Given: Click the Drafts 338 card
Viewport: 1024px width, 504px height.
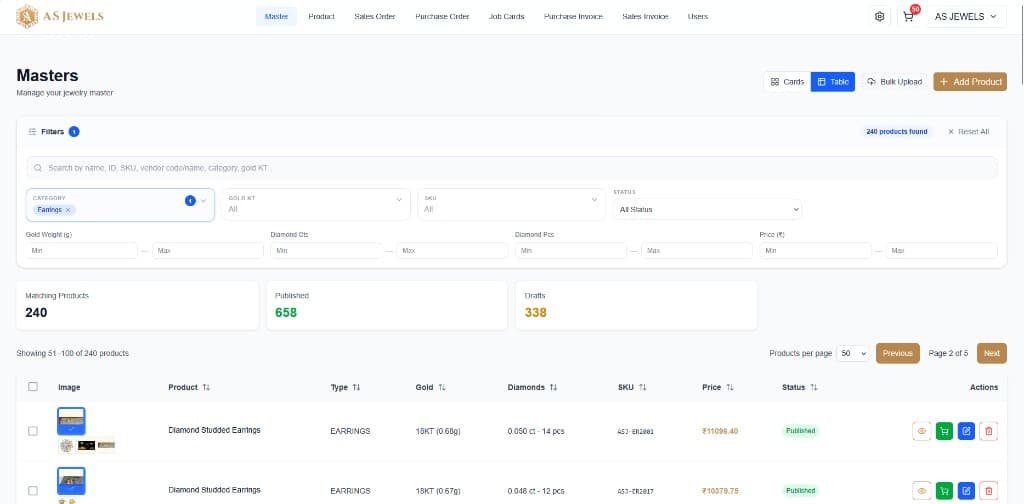Looking at the screenshot, I should [x=636, y=305].
